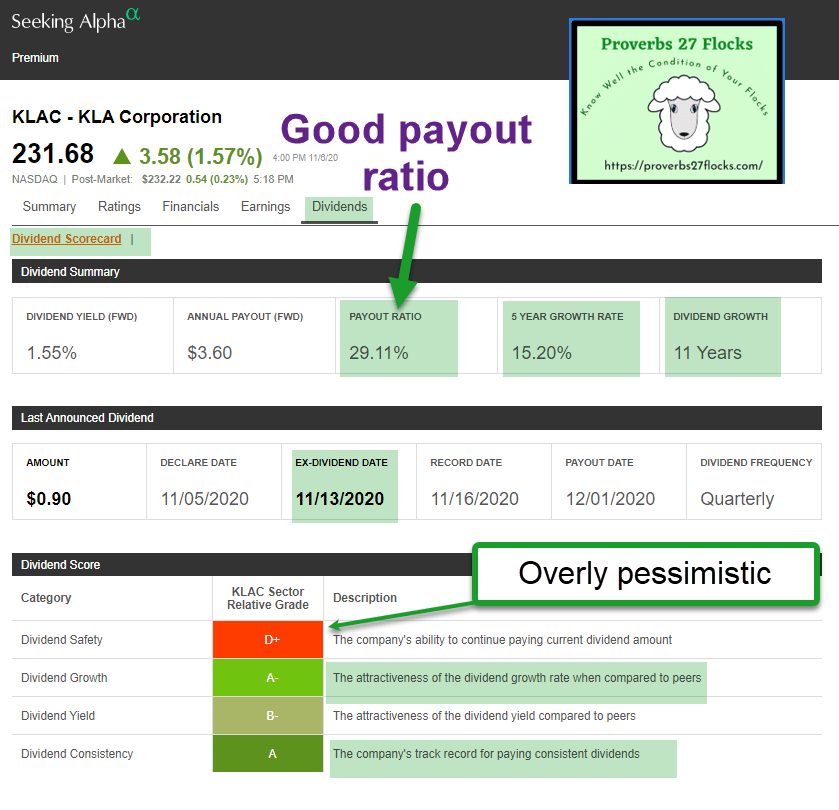Viewport: 839px width, 810px height.
Task: Click the A Dividend Consistency grade
Action: (268, 754)
